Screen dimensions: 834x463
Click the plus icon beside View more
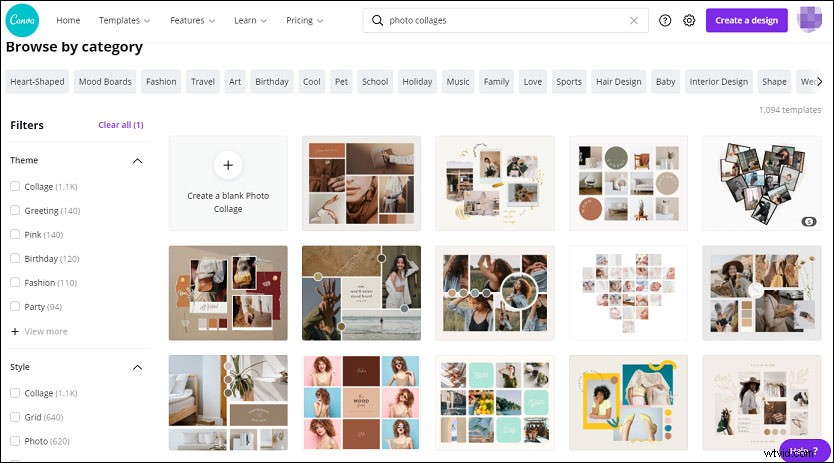click(x=15, y=331)
